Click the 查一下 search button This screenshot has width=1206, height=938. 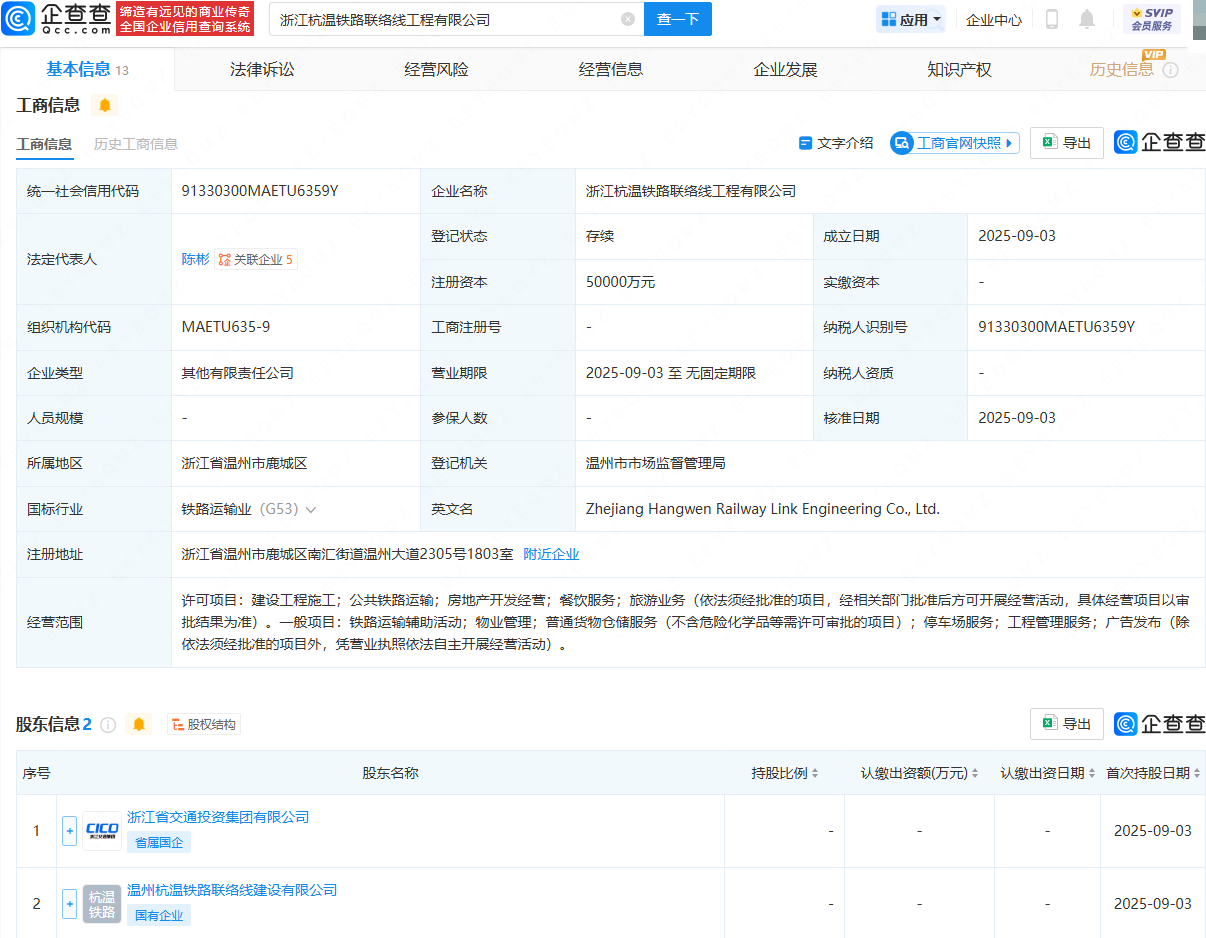click(677, 19)
